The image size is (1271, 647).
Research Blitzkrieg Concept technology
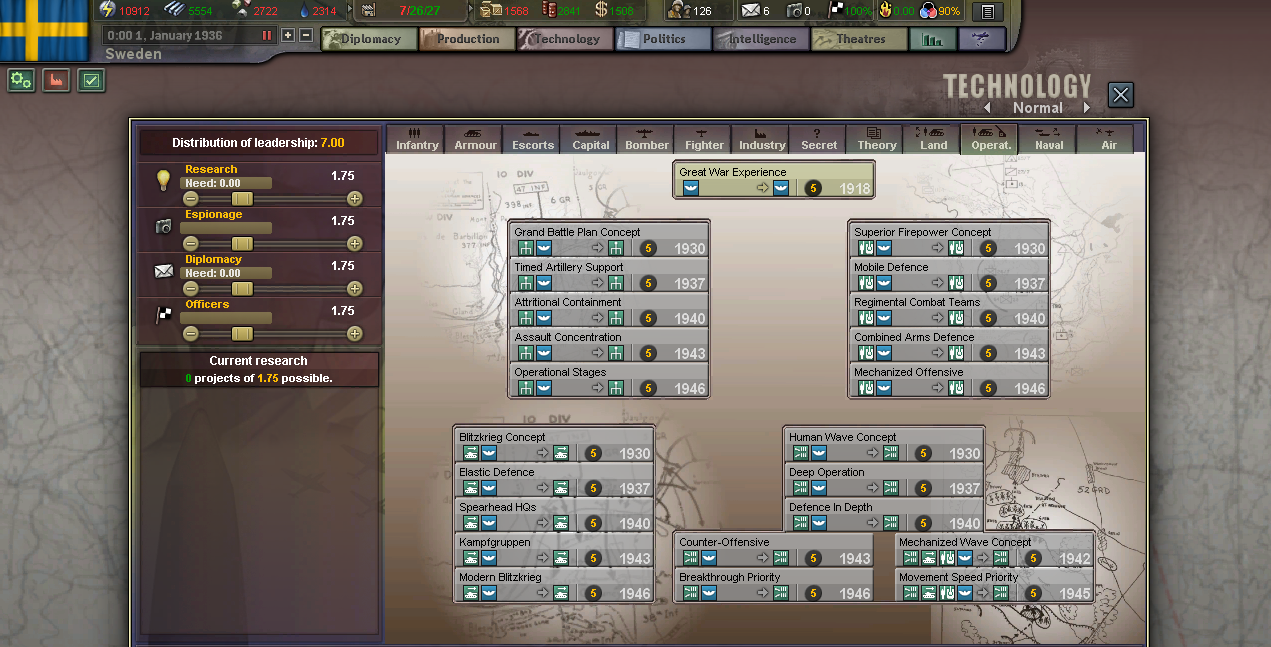[554, 445]
